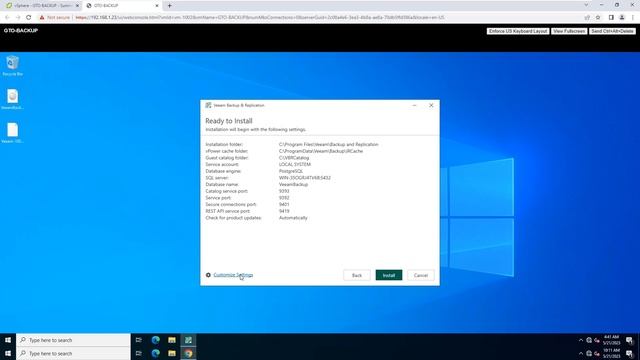This screenshot has width=640, height=360.
Task: Click the browser forward arrow
Action: 18,18
